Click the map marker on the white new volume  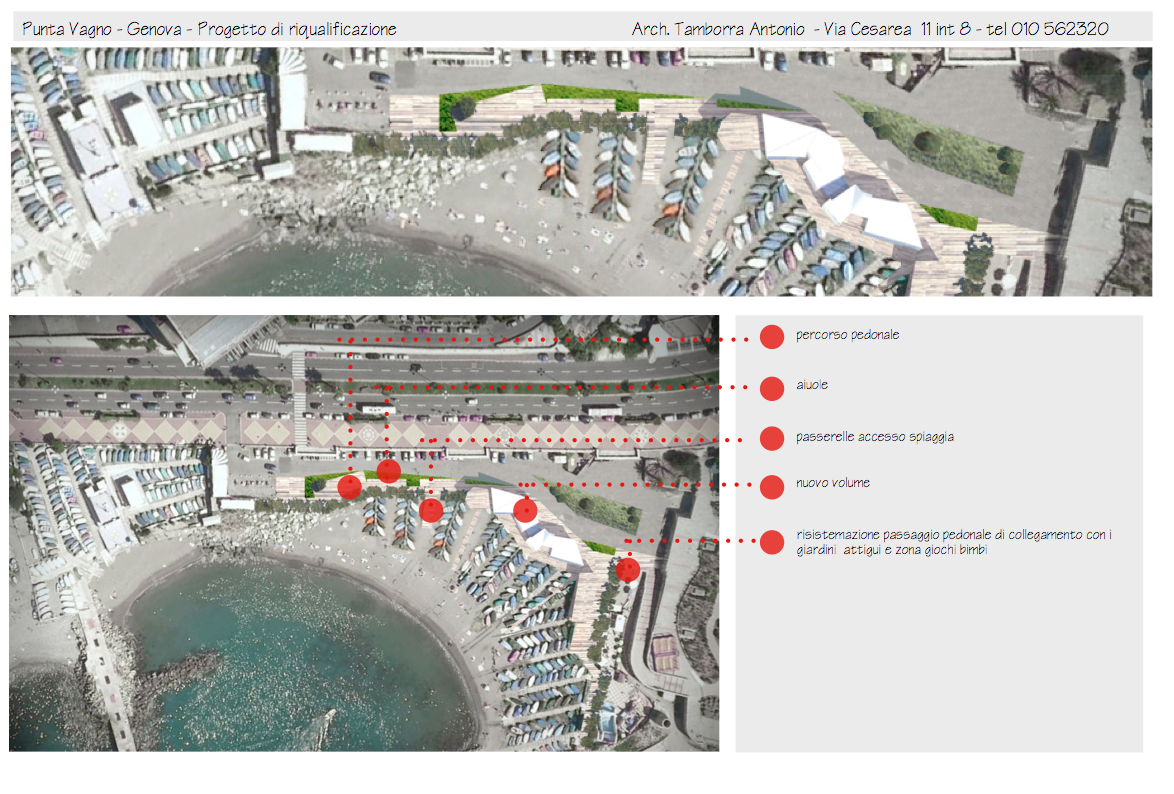tap(525, 510)
